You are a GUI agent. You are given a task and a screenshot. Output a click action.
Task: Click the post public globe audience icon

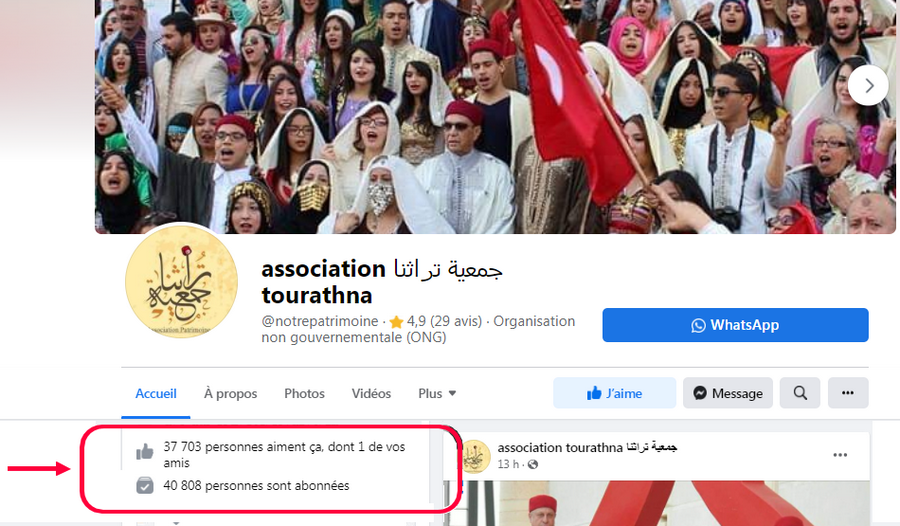click(533, 464)
